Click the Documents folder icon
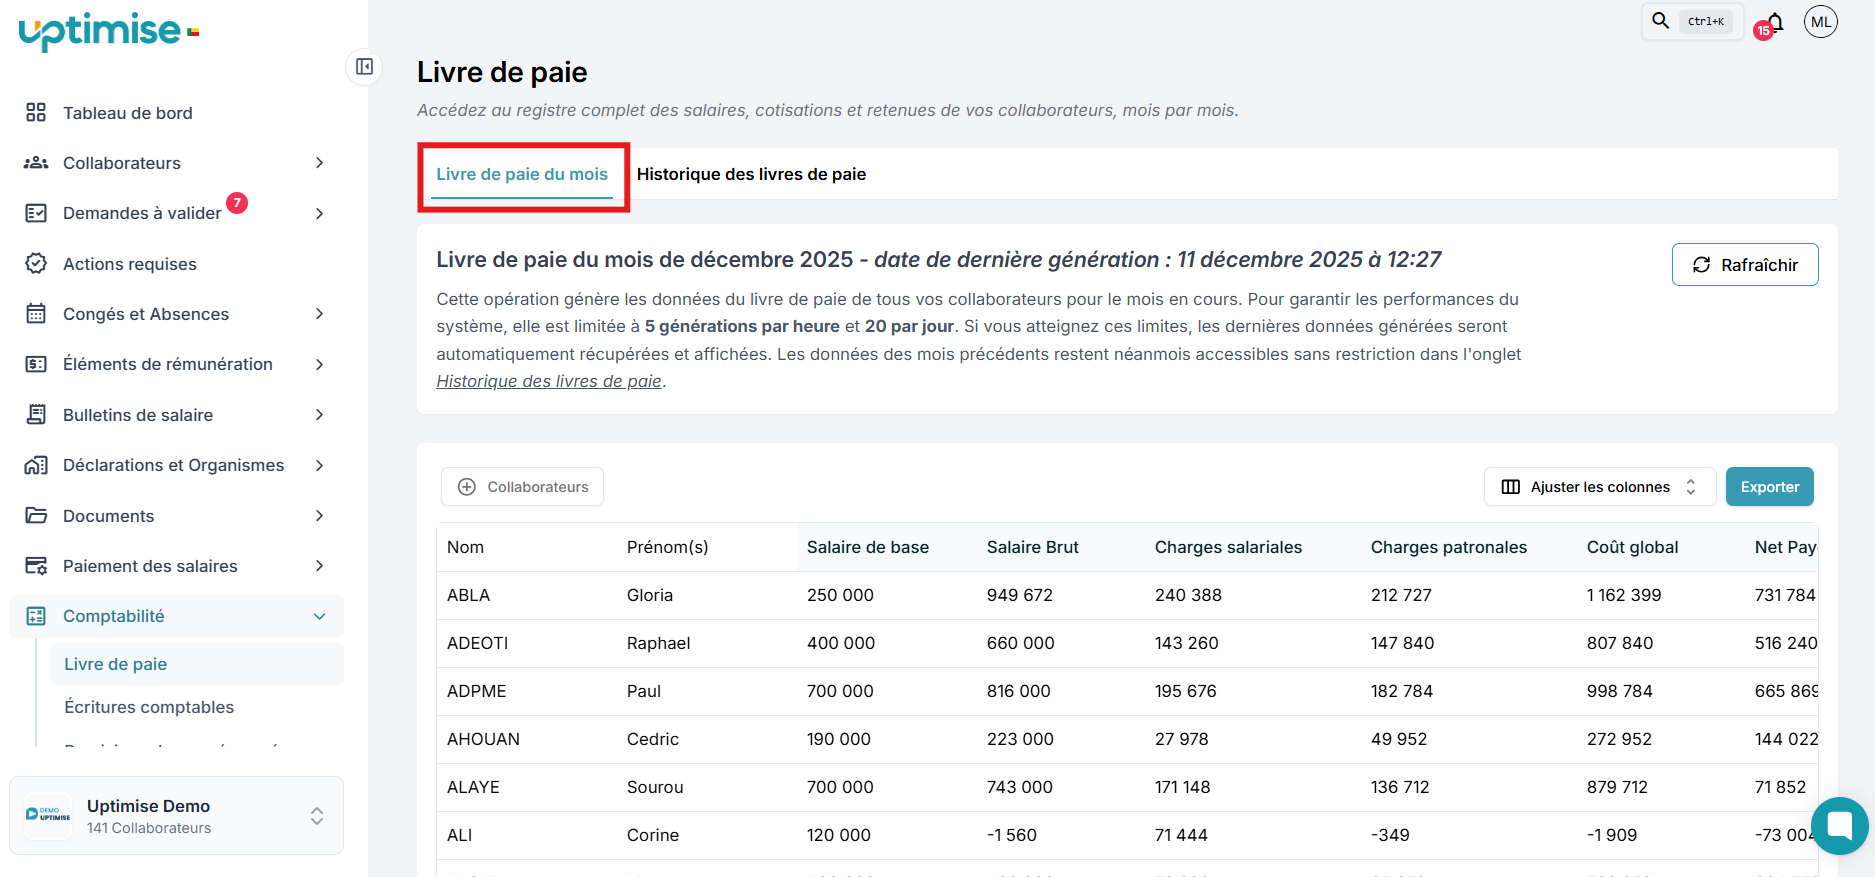 [x=36, y=516]
